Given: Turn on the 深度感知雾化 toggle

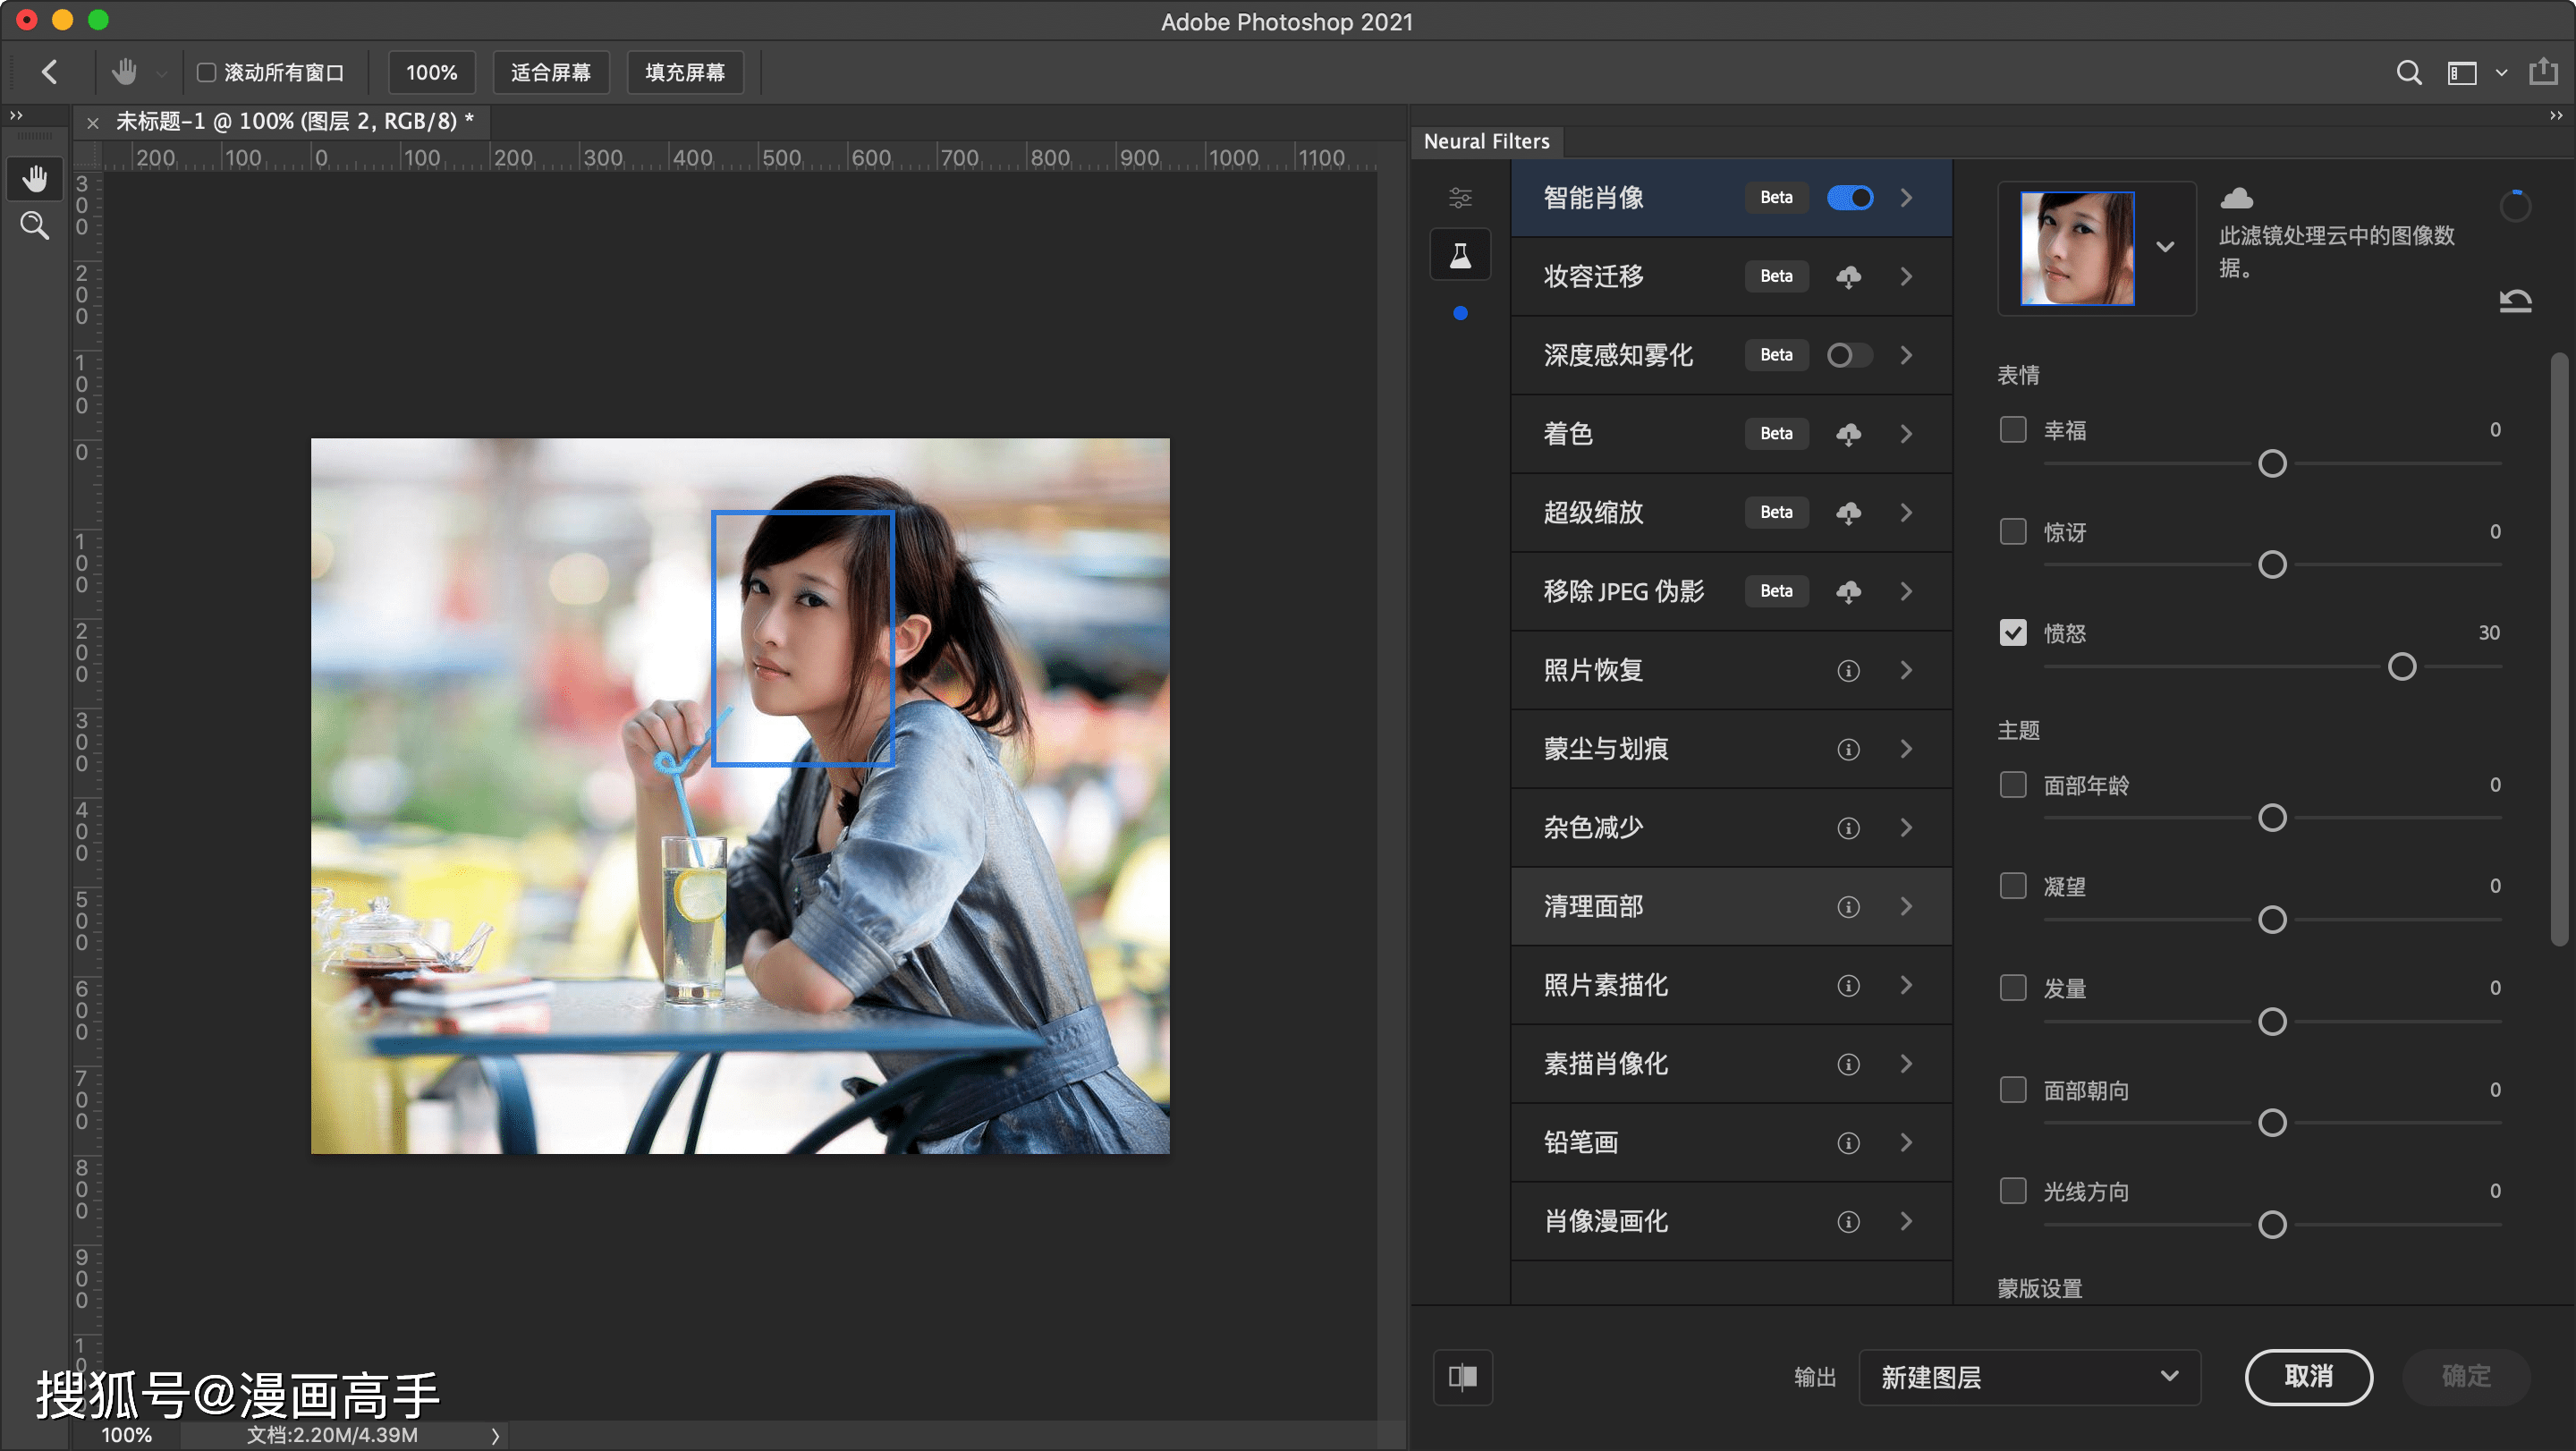Looking at the screenshot, I should coord(1850,355).
